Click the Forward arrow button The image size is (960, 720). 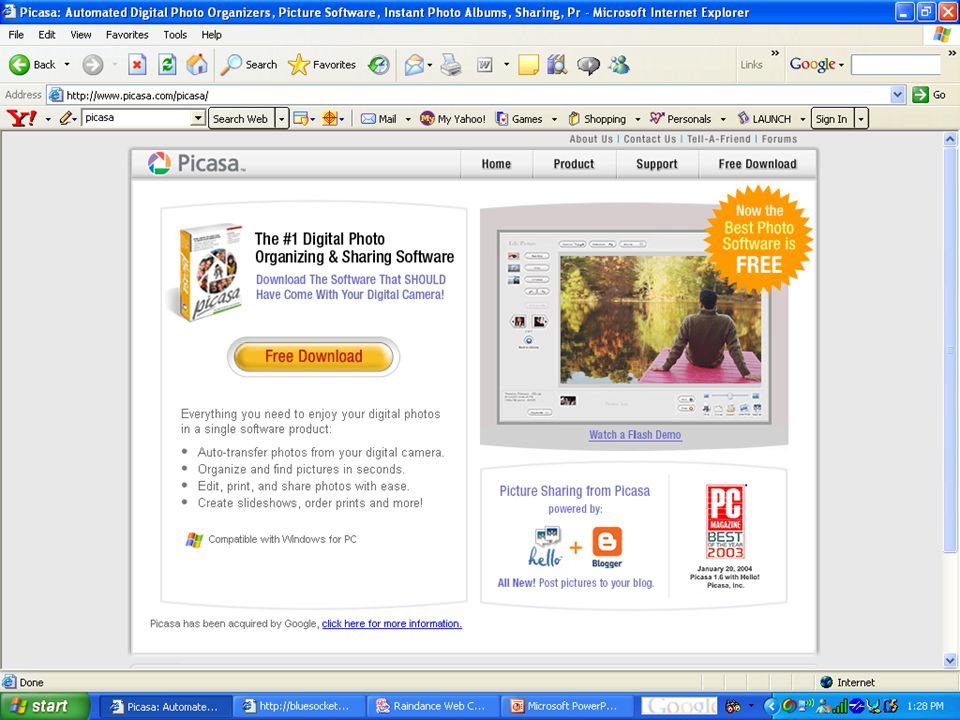[92, 64]
